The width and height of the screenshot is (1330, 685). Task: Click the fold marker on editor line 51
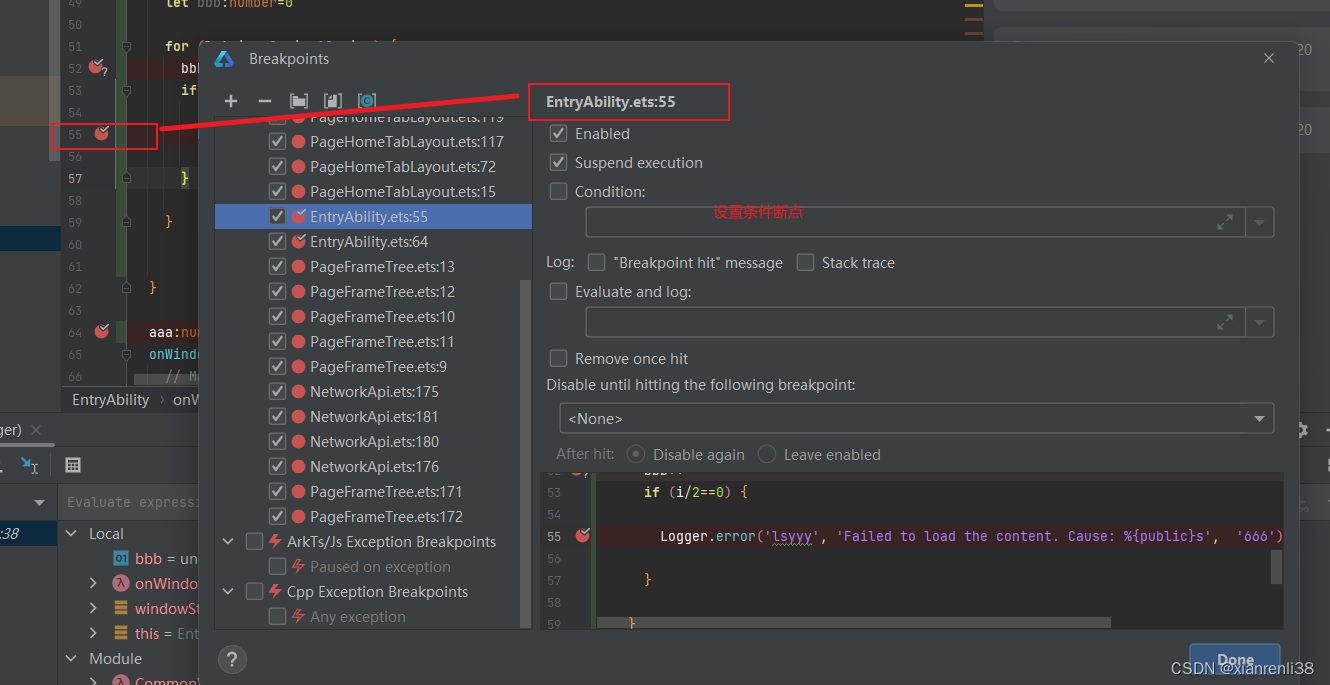[x=126, y=47]
